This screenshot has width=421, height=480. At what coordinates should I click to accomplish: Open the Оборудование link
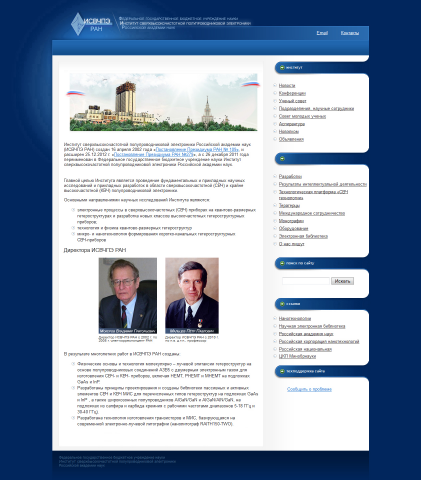click(x=293, y=229)
